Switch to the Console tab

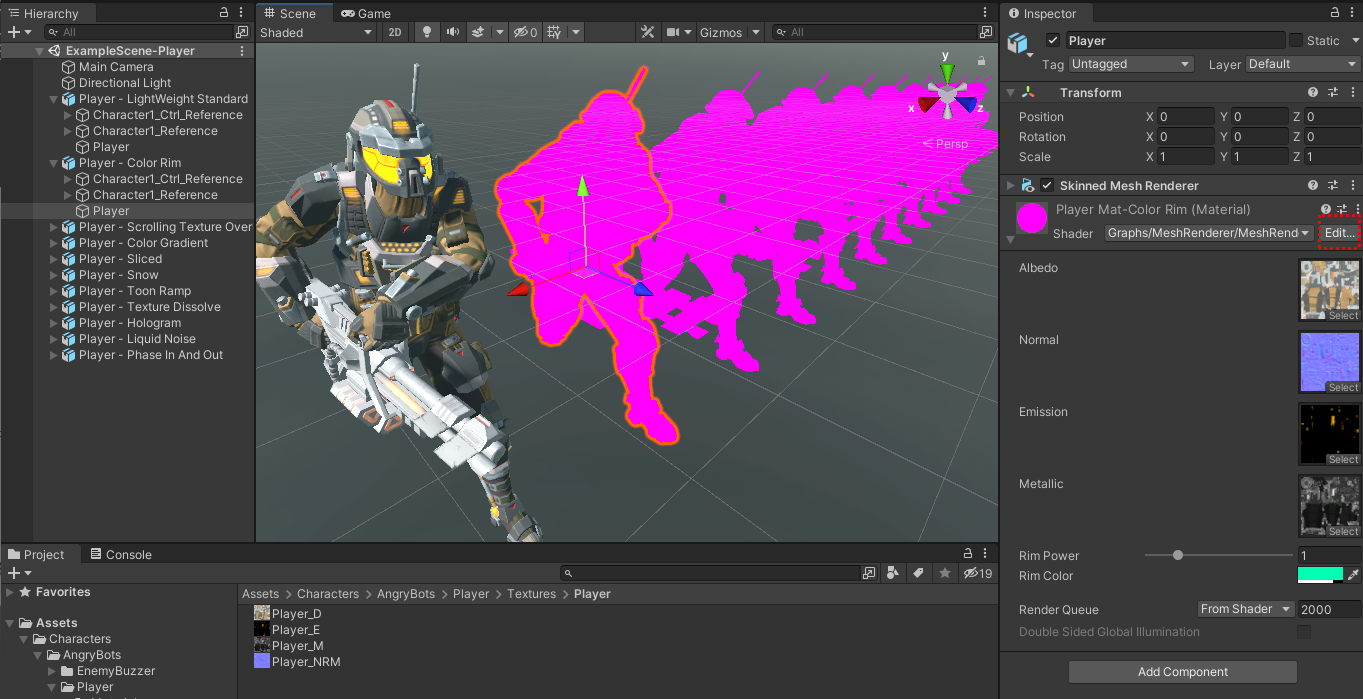121,554
